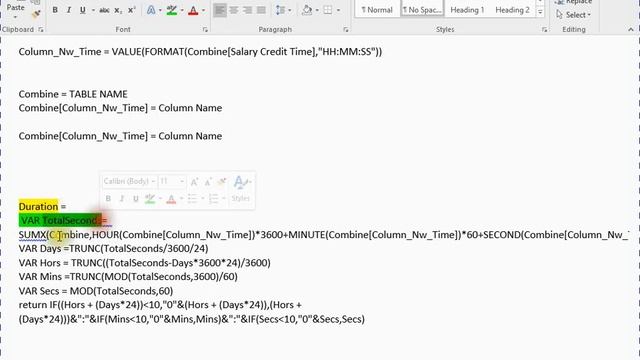Image resolution: width=640 pixels, height=360 pixels.
Task: Apply Strikethrough formatting
Action: point(104,10)
